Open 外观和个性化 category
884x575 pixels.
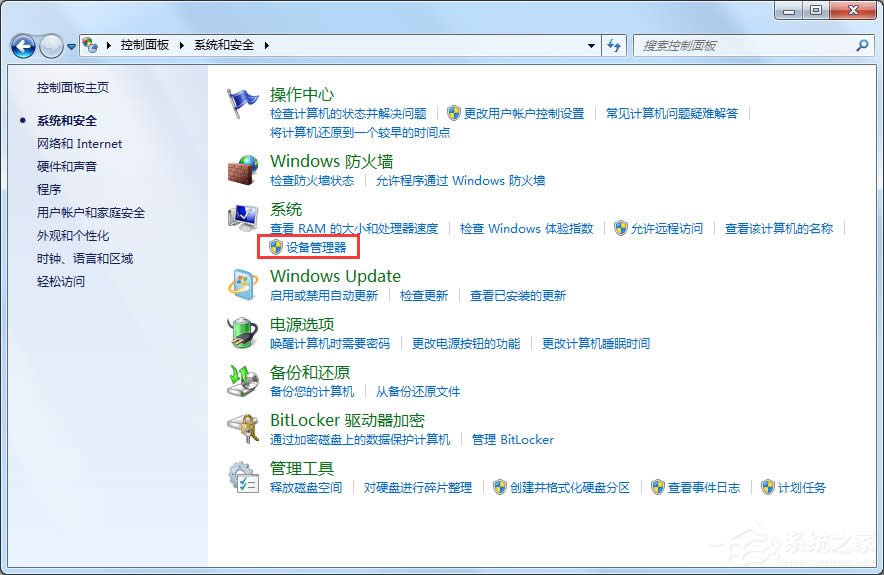tap(73, 236)
